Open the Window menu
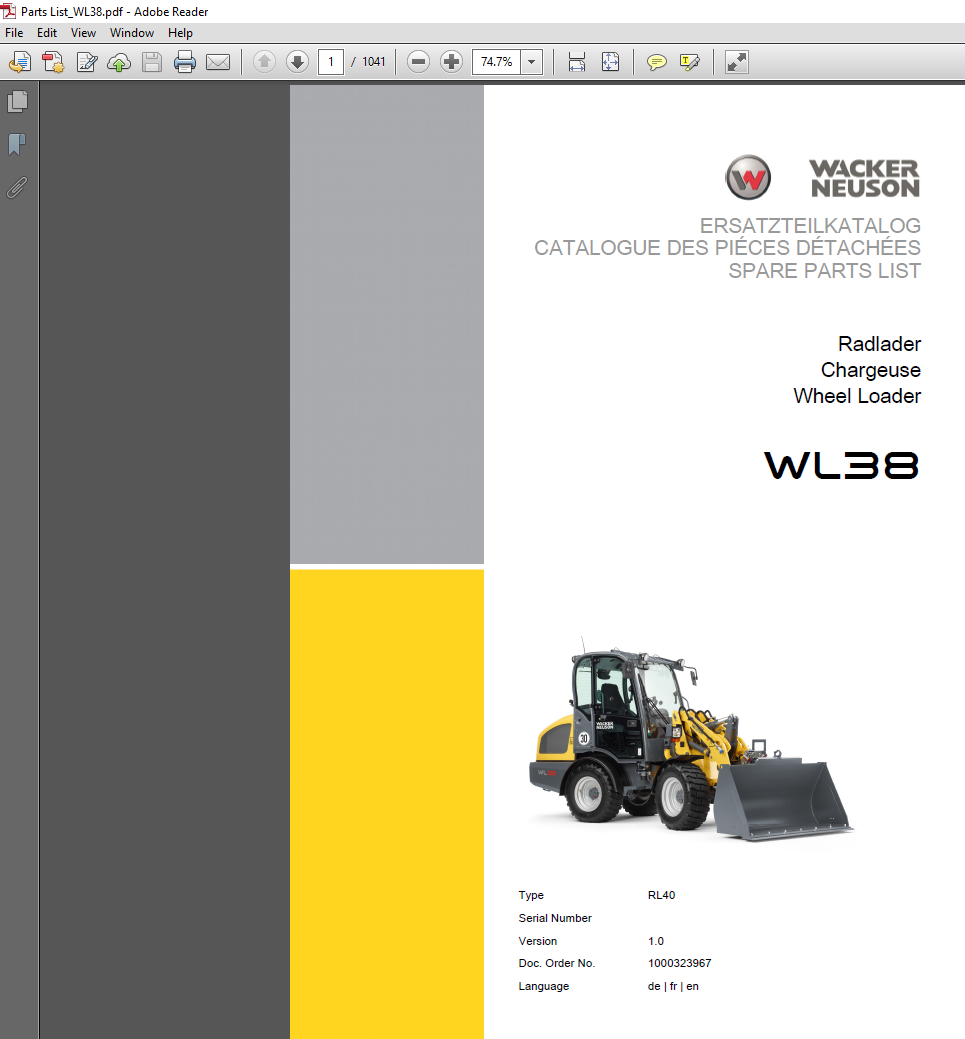The image size is (965, 1039). click(131, 32)
